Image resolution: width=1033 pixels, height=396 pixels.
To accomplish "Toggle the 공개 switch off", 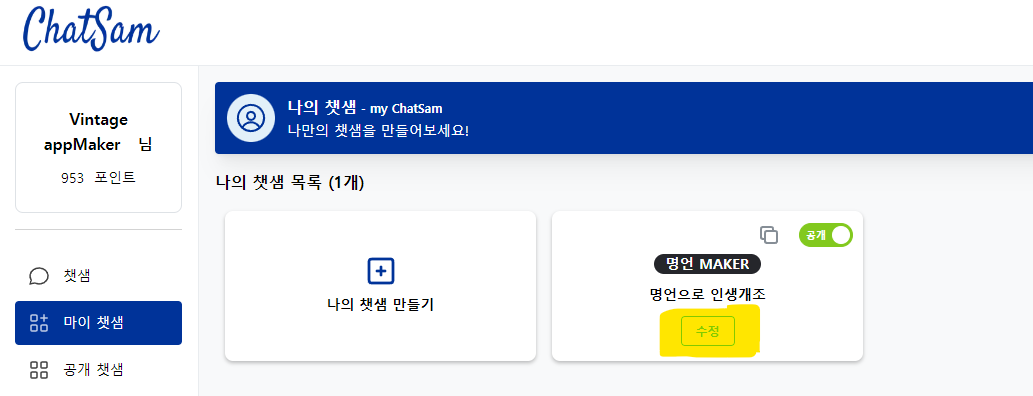I will coord(825,235).
